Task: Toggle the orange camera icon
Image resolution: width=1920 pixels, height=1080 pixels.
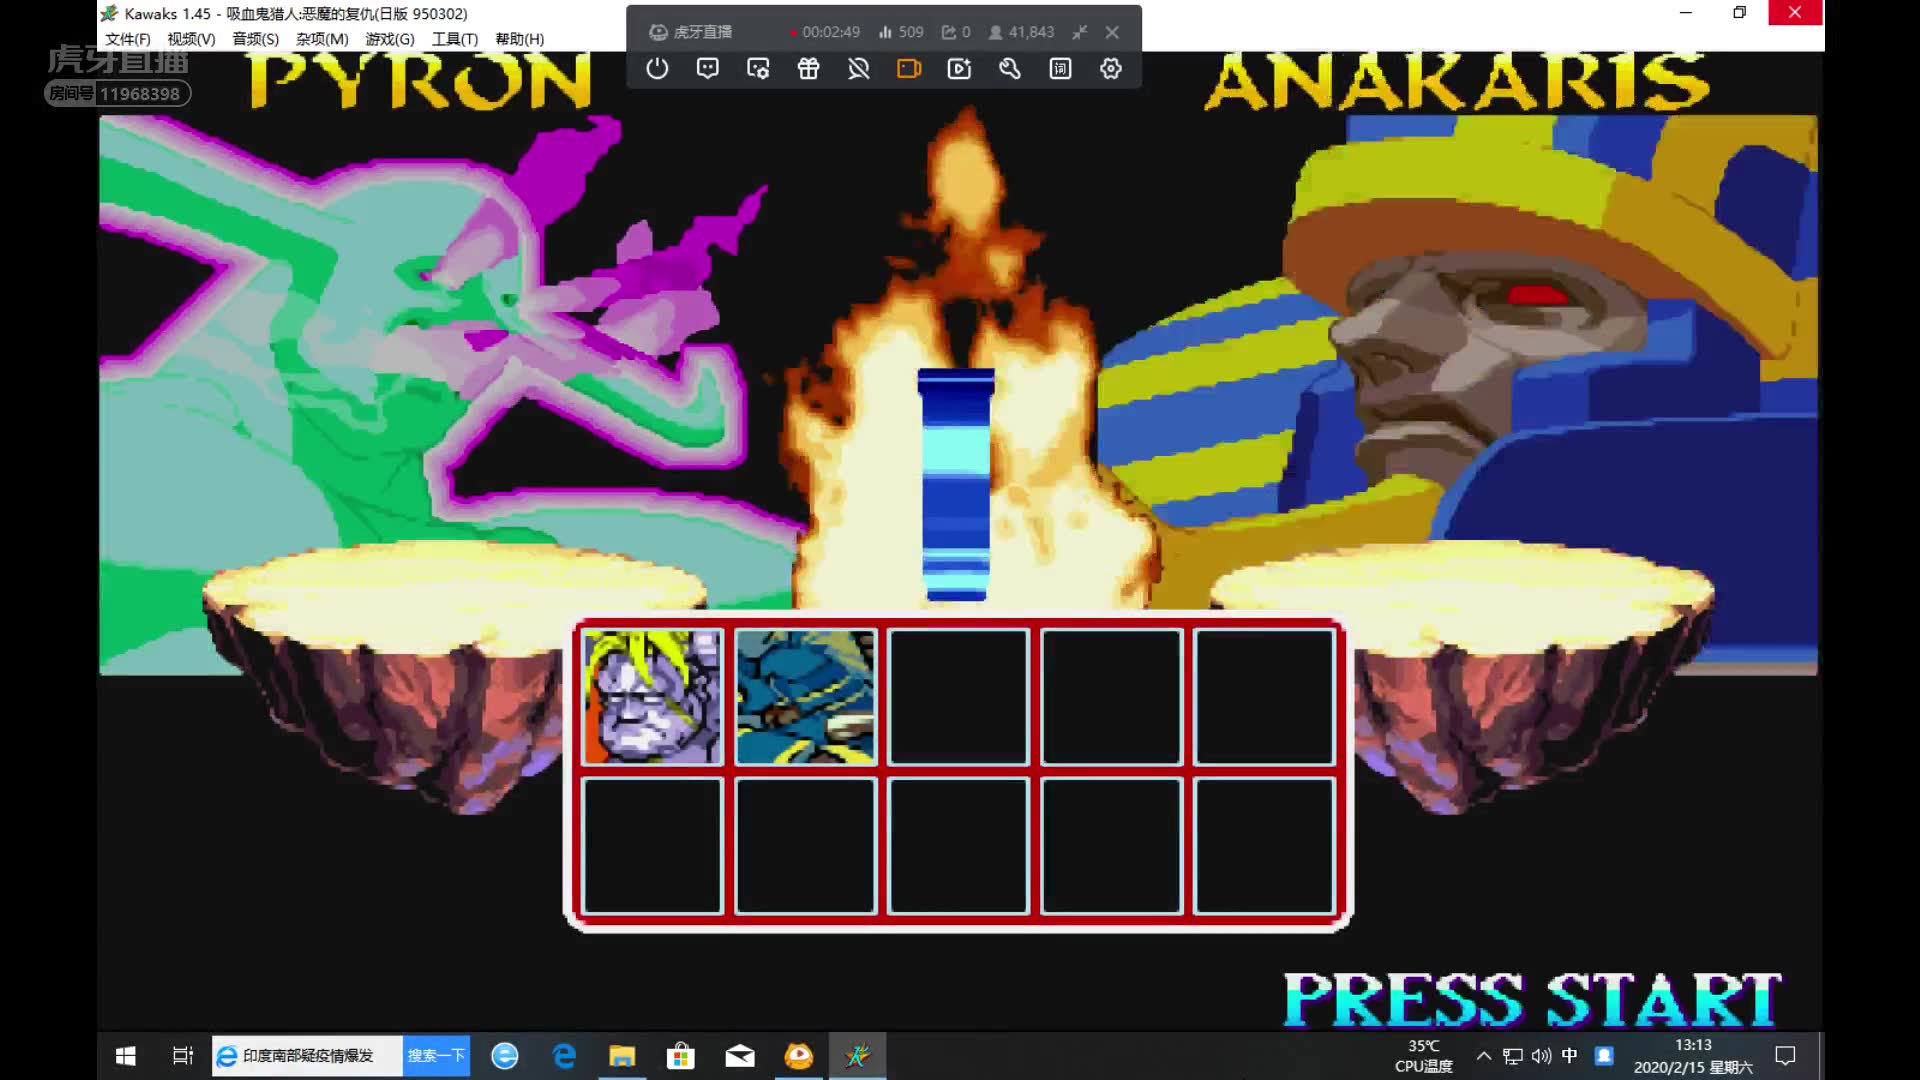Action: coord(908,69)
